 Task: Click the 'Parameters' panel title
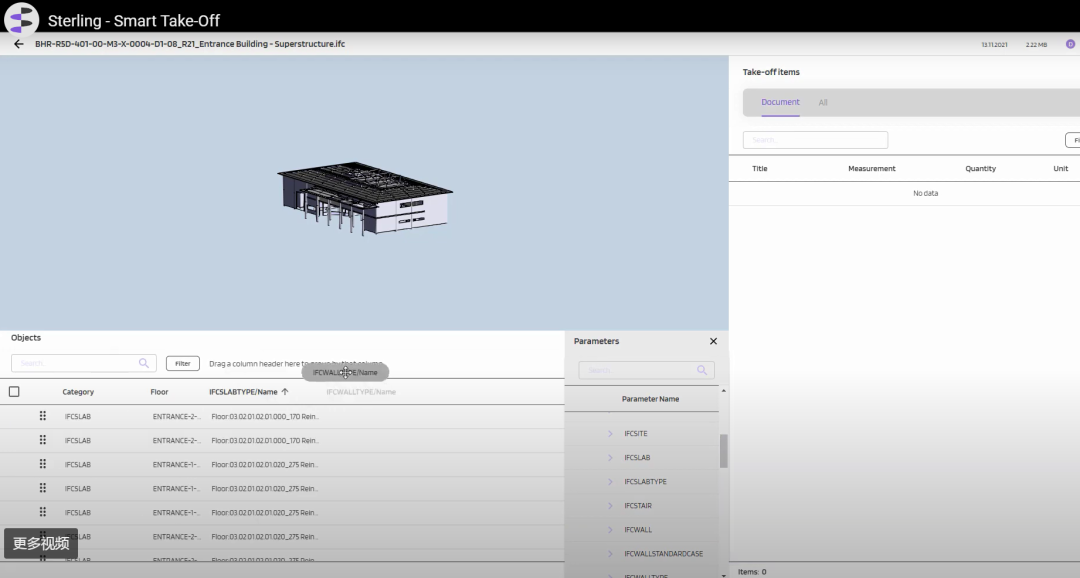click(596, 341)
